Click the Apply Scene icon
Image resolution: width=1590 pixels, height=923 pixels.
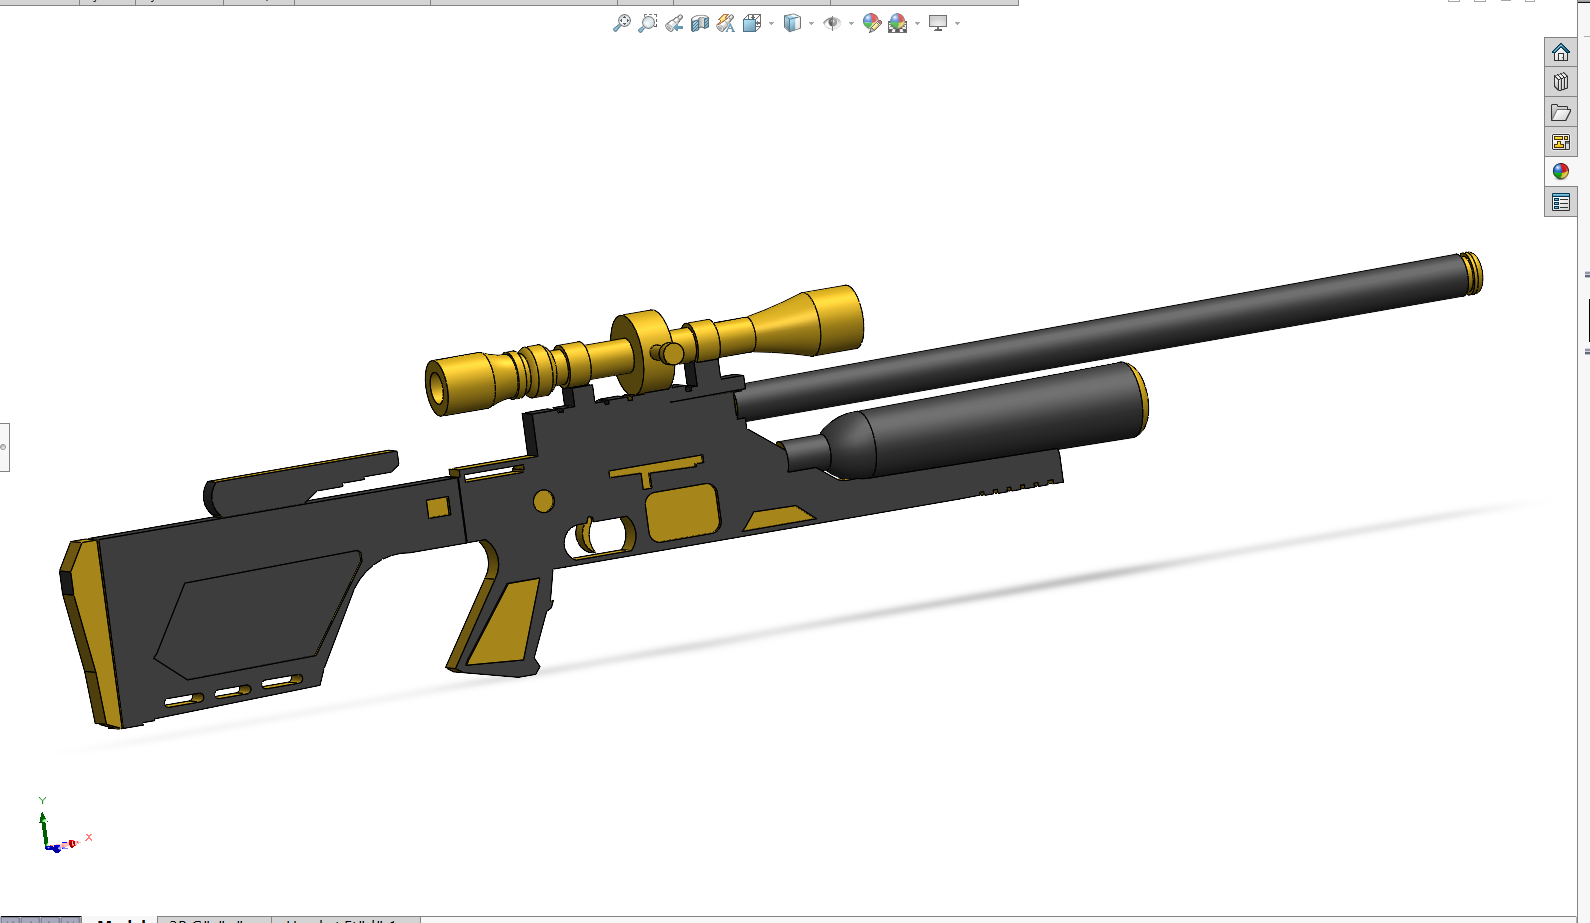pyautogui.click(x=898, y=23)
